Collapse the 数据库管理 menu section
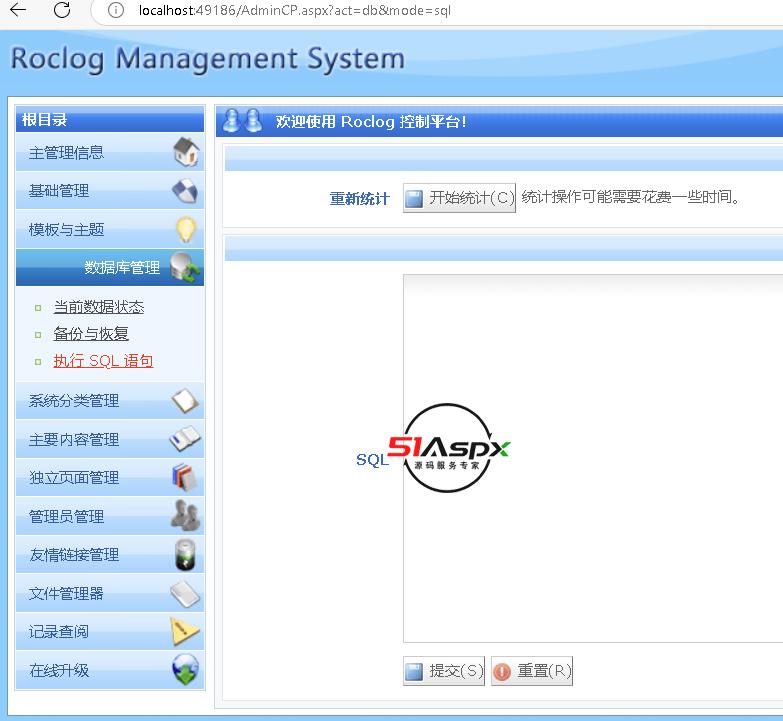The width and height of the screenshot is (783, 721). pyautogui.click(x=110, y=268)
